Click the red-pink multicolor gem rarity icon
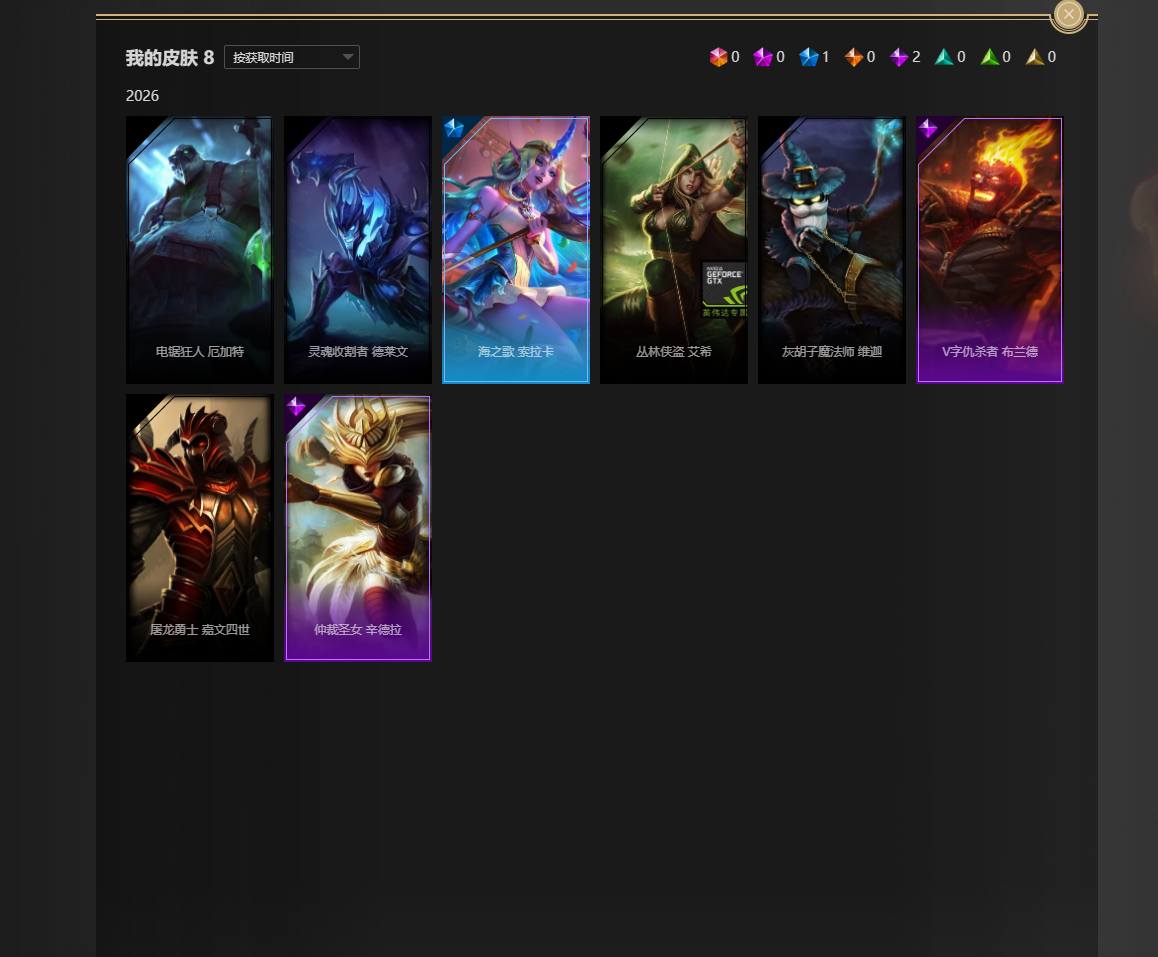 click(x=718, y=57)
